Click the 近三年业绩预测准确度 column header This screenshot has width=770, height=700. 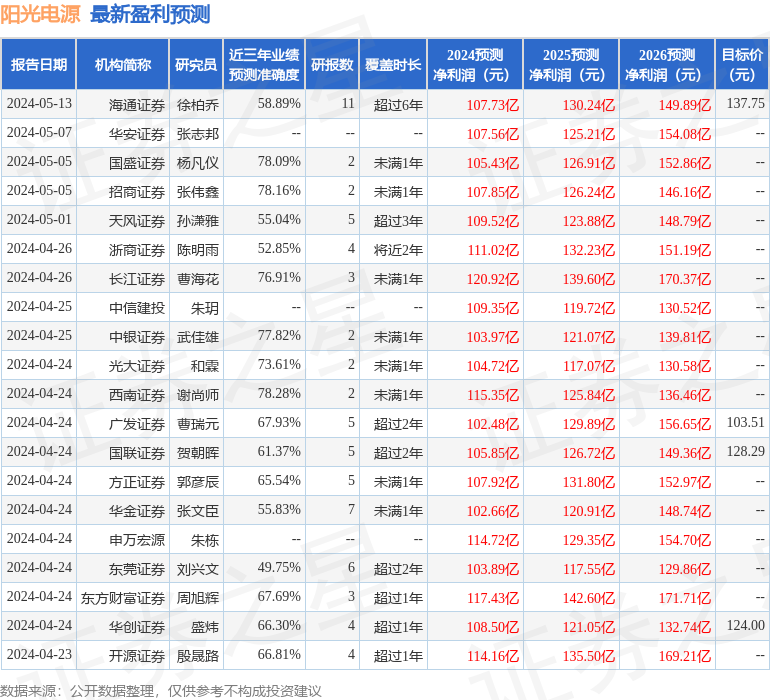(264, 64)
